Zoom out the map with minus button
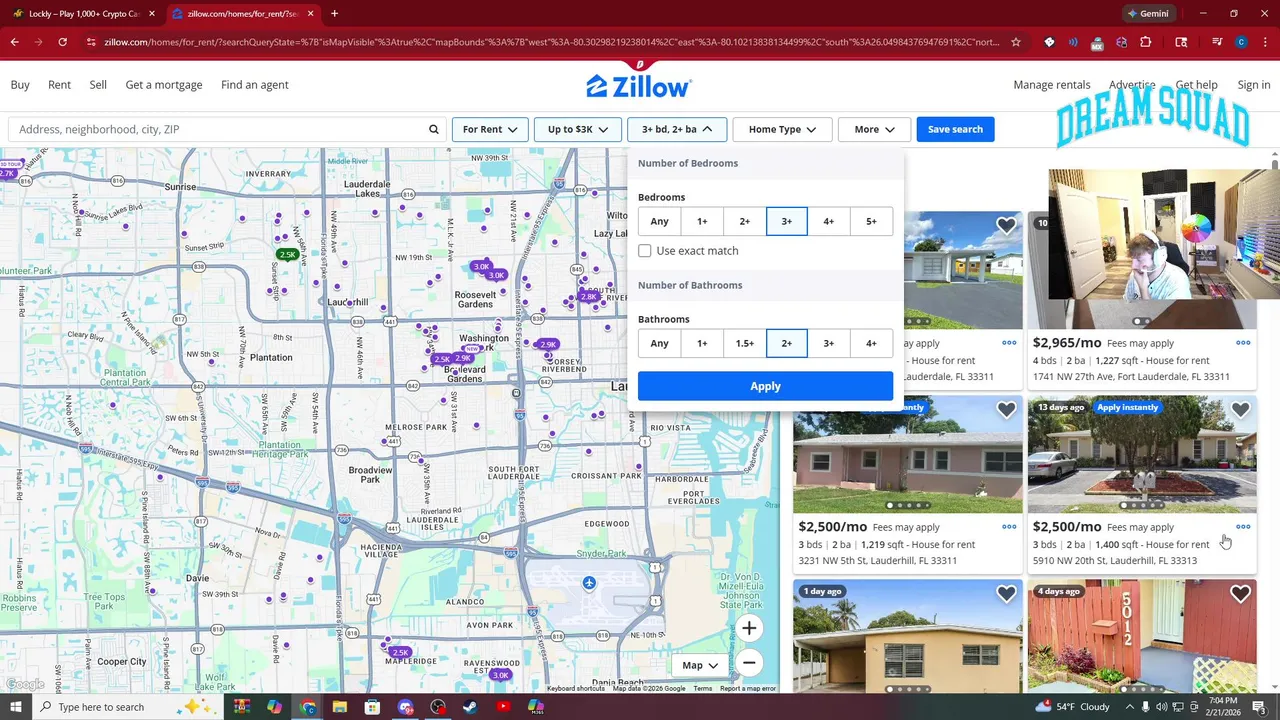 pos(749,663)
